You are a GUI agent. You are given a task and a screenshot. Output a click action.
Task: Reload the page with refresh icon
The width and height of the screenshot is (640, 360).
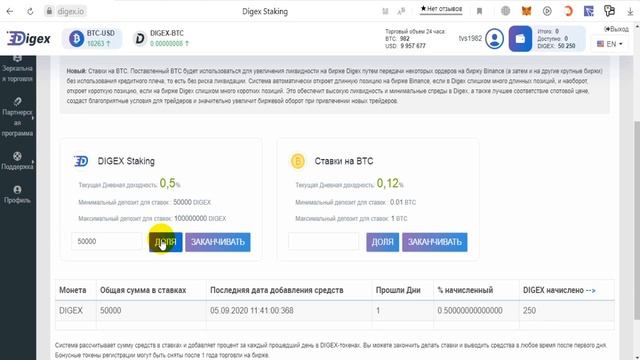click(x=30, y=11)
